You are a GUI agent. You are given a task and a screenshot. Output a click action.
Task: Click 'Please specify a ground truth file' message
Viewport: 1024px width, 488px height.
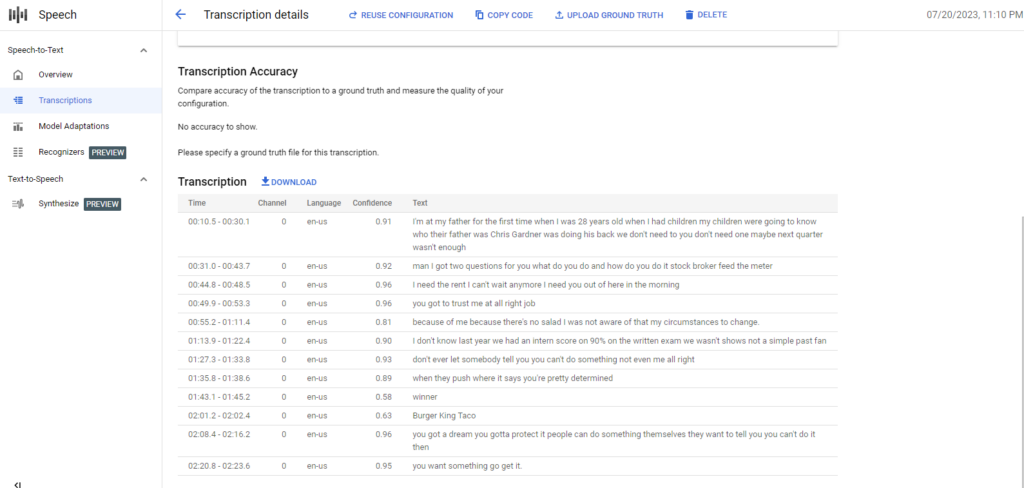[x=278, y=153]
